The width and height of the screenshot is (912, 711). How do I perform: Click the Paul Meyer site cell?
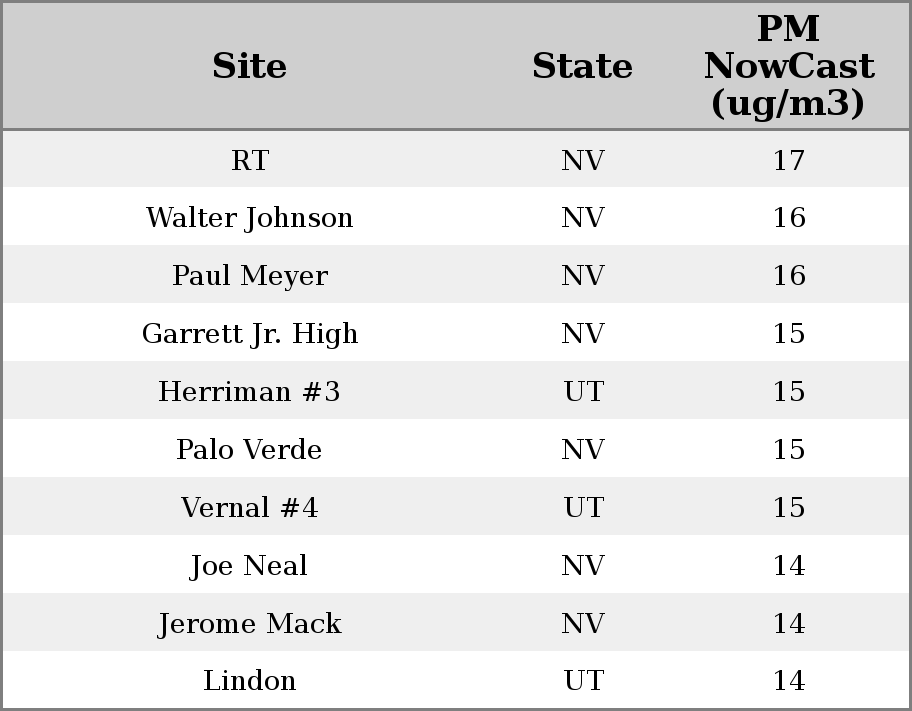[x=250, y=276]
